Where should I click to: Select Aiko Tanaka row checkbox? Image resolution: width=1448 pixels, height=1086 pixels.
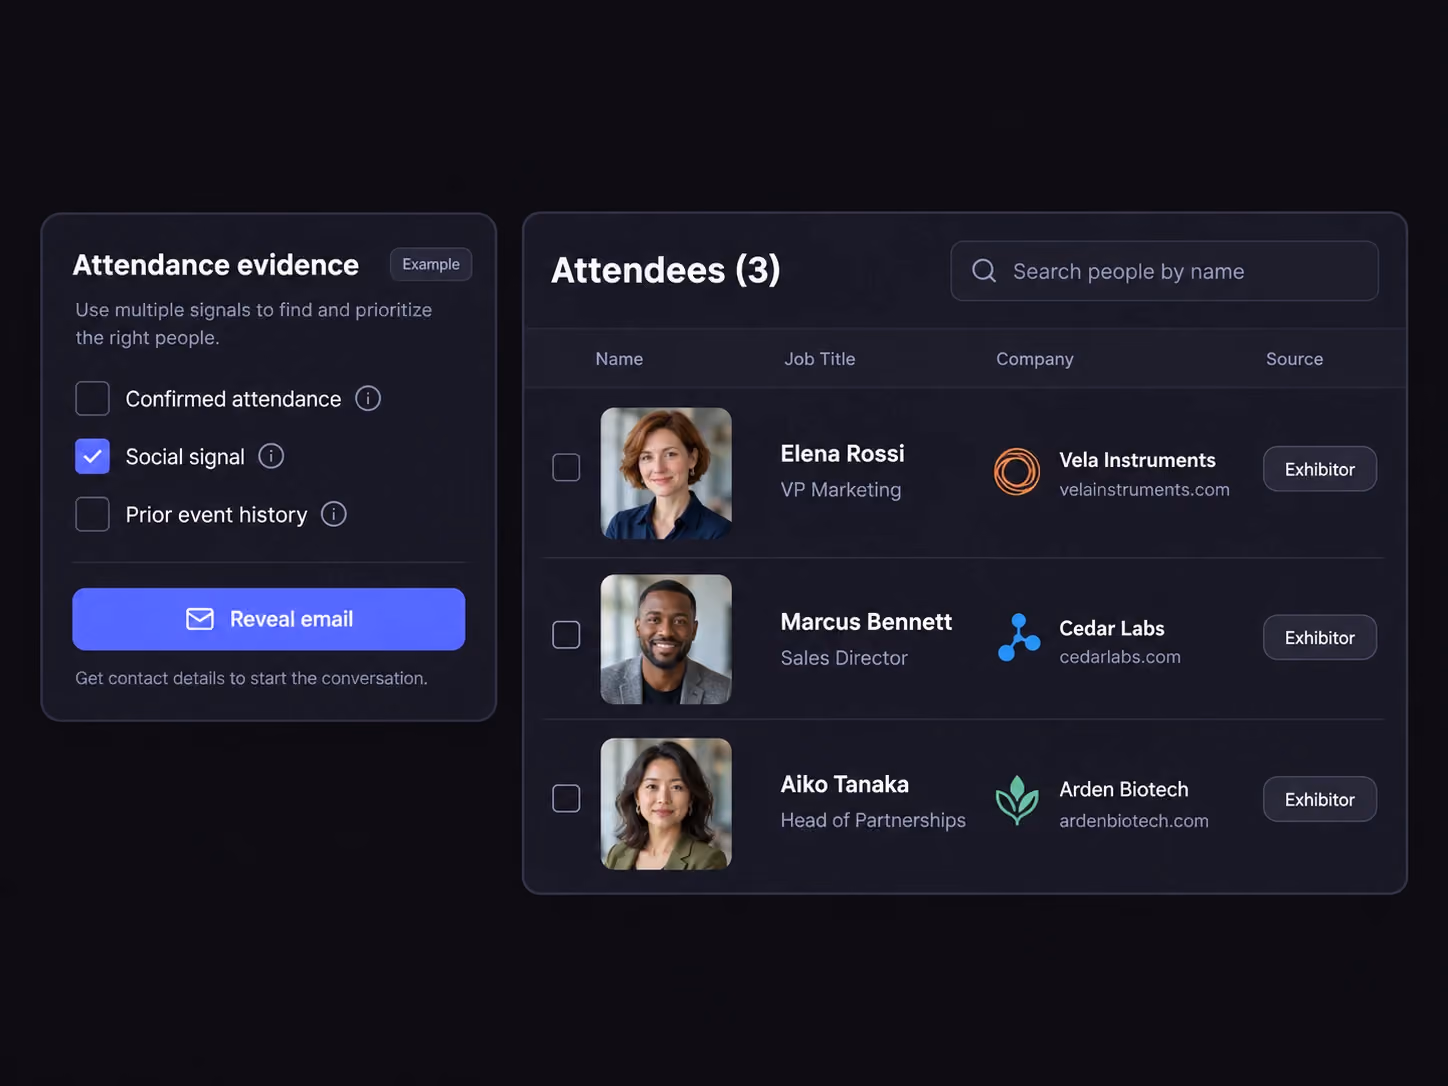pos(566,798)
